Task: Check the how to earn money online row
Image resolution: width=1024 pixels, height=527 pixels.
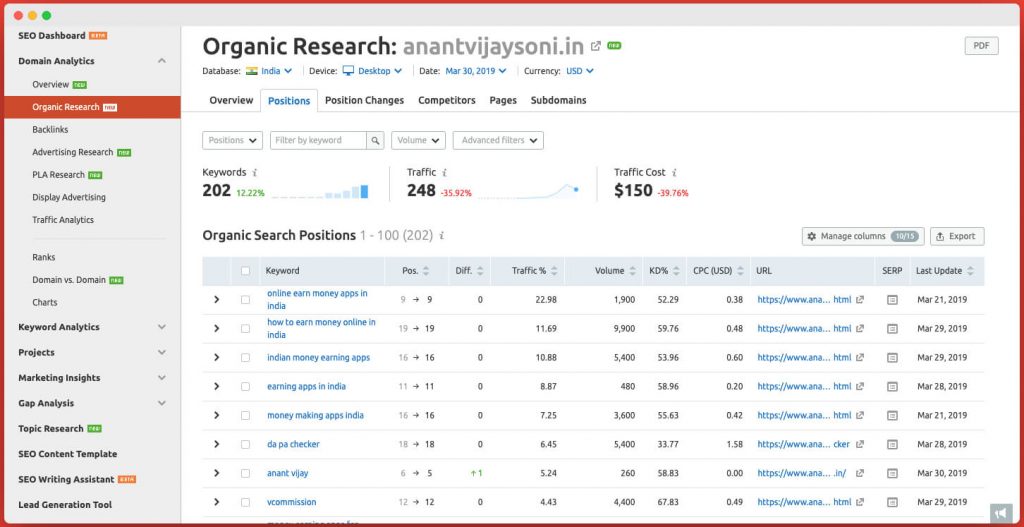Action: pos(246,328)
